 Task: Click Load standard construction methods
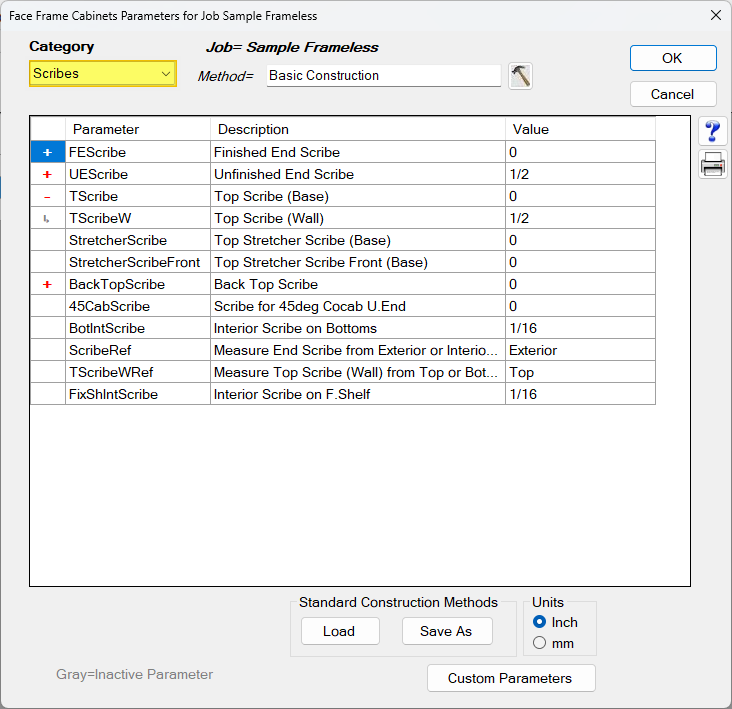340,631
